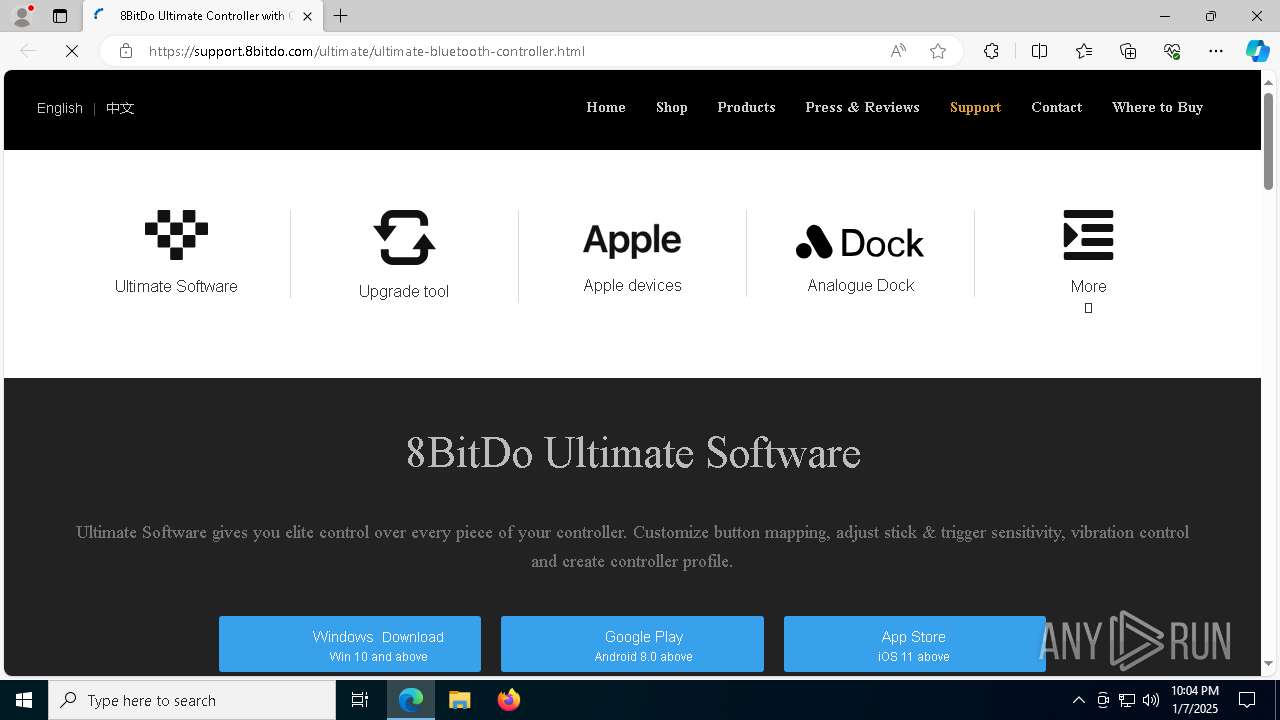This screenshot has width=1280, height=720.
Task: Switch site language to 中文
Action: (120, 108)
